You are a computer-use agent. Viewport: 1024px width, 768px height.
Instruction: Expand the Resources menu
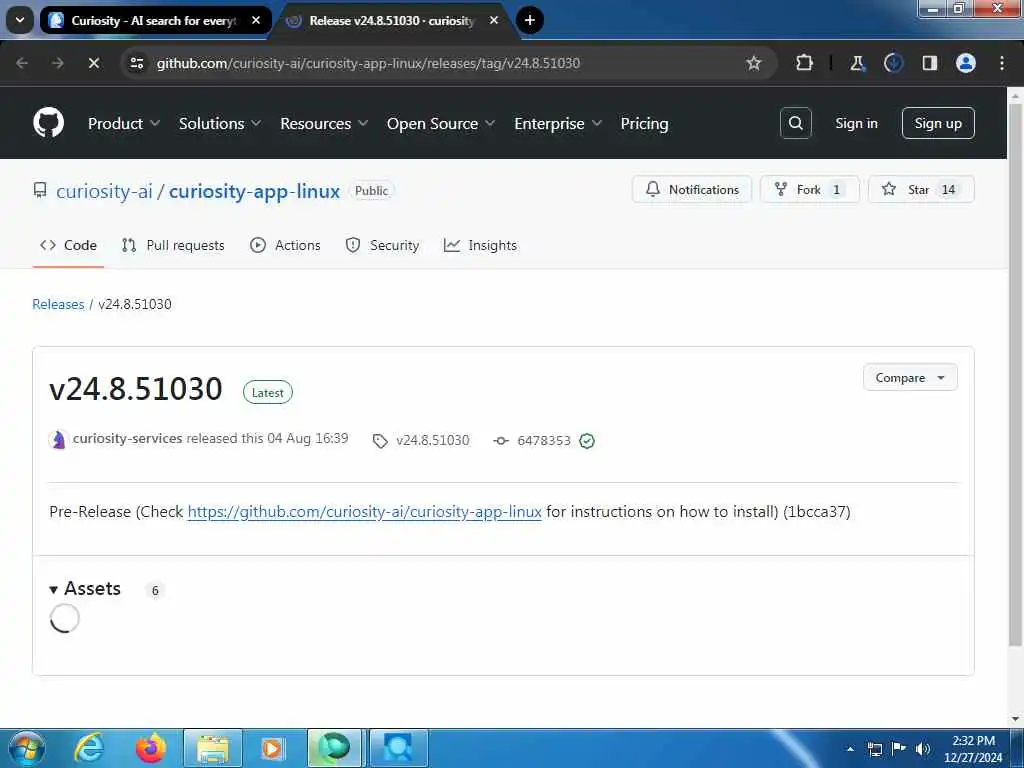(324, 123)
